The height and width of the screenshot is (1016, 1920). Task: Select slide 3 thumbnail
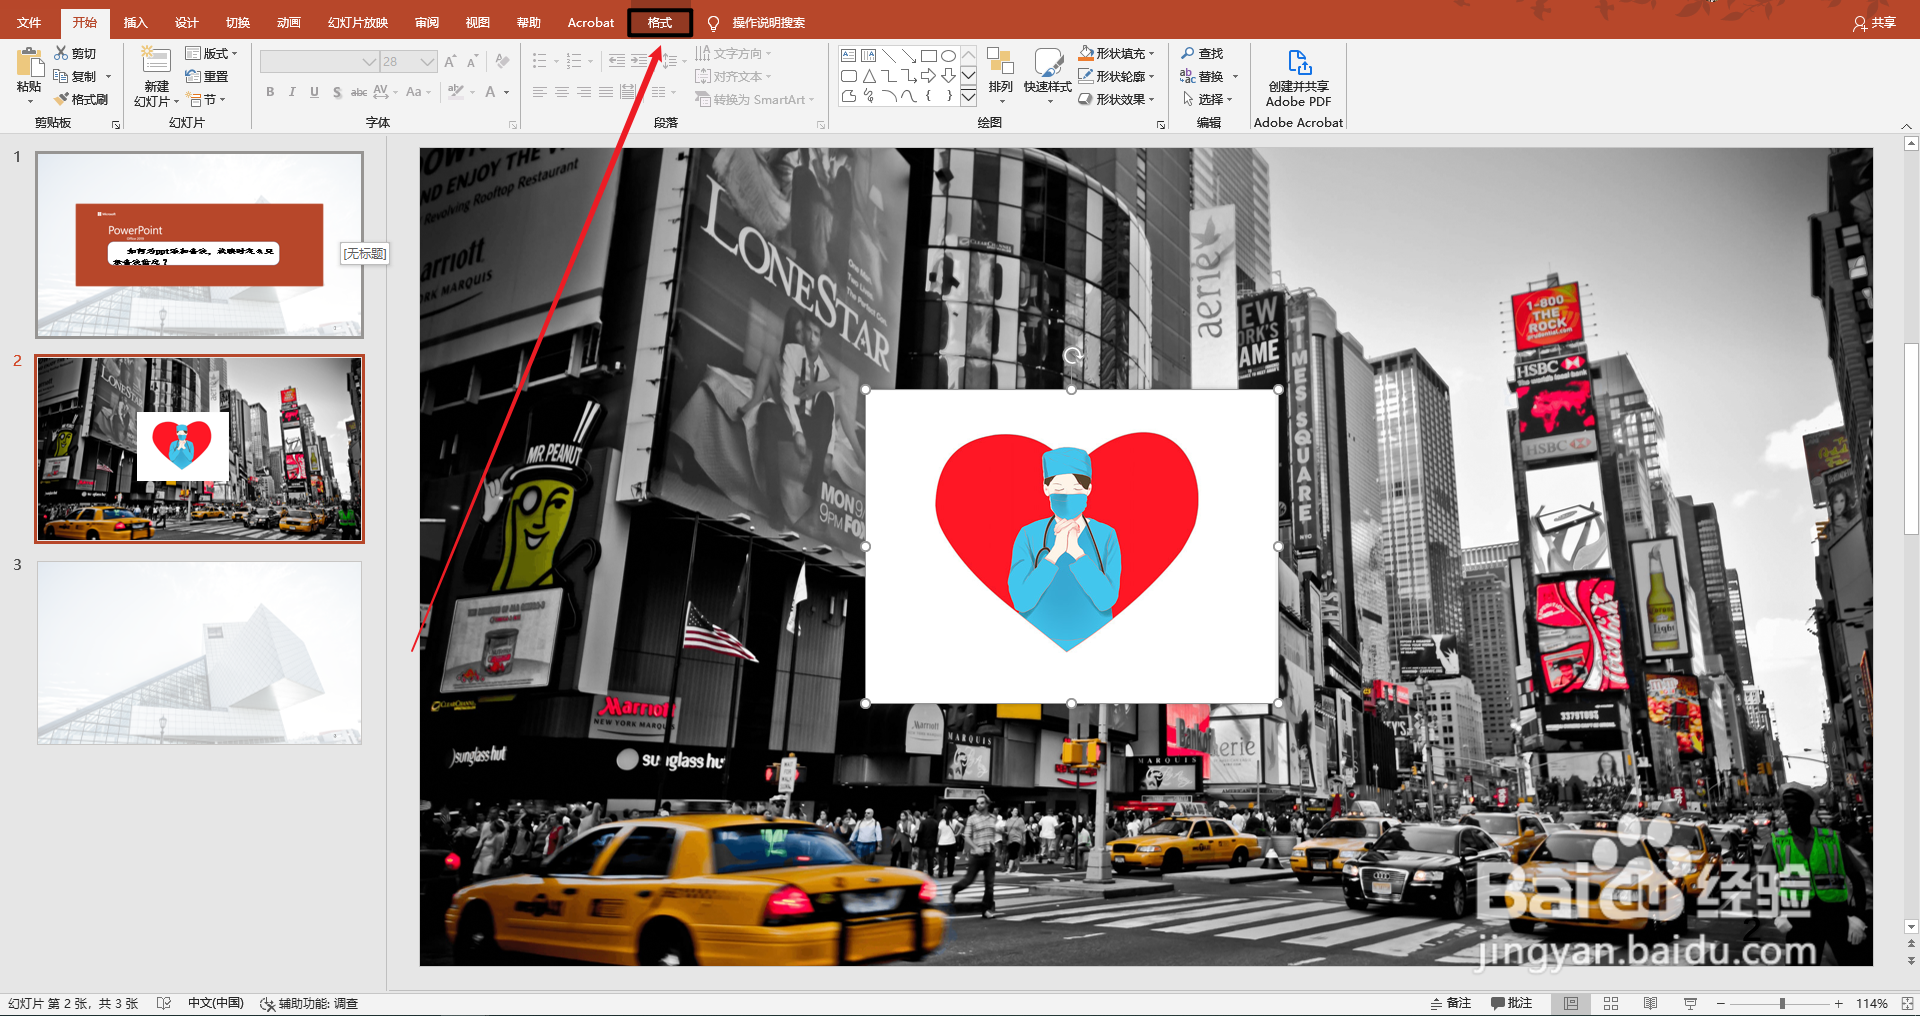(199, 652)
